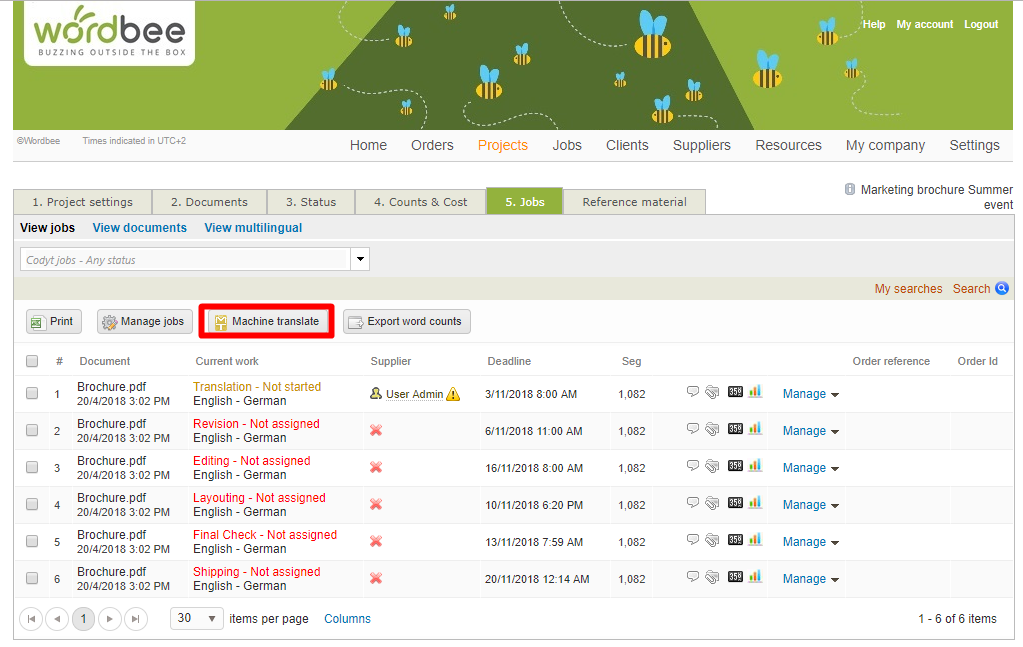Click warning triangle next to User Admin
Image resolution: width=1023 pixels, height=647 pixels.
[453, 394]
